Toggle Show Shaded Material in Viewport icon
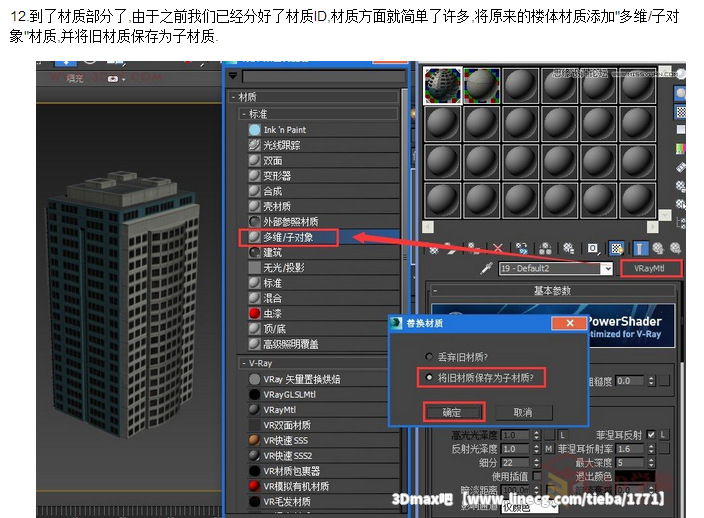 tap(618, 247)
